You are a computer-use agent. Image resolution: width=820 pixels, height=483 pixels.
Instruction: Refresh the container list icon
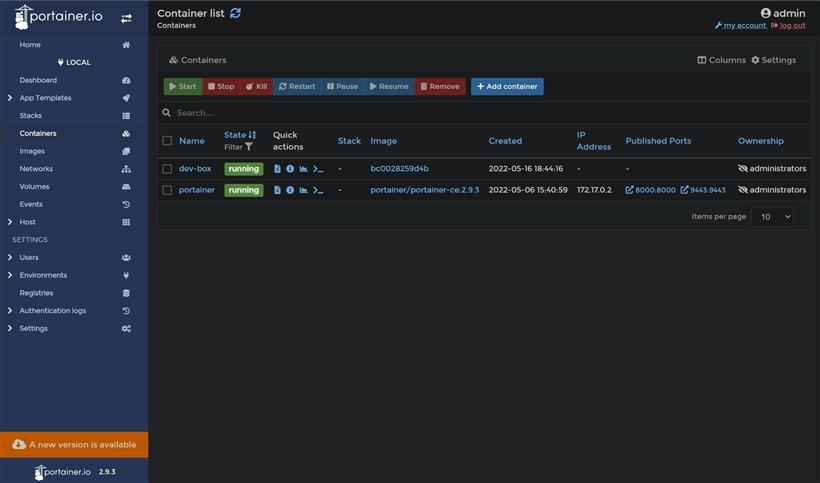(x=235, y=13)
